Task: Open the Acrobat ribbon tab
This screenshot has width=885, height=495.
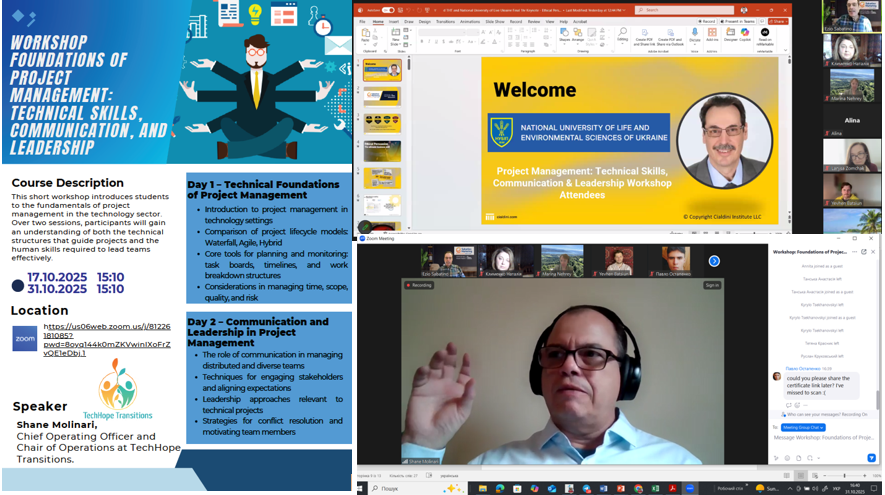Action: pyautogui.click(x=580, y=21)
